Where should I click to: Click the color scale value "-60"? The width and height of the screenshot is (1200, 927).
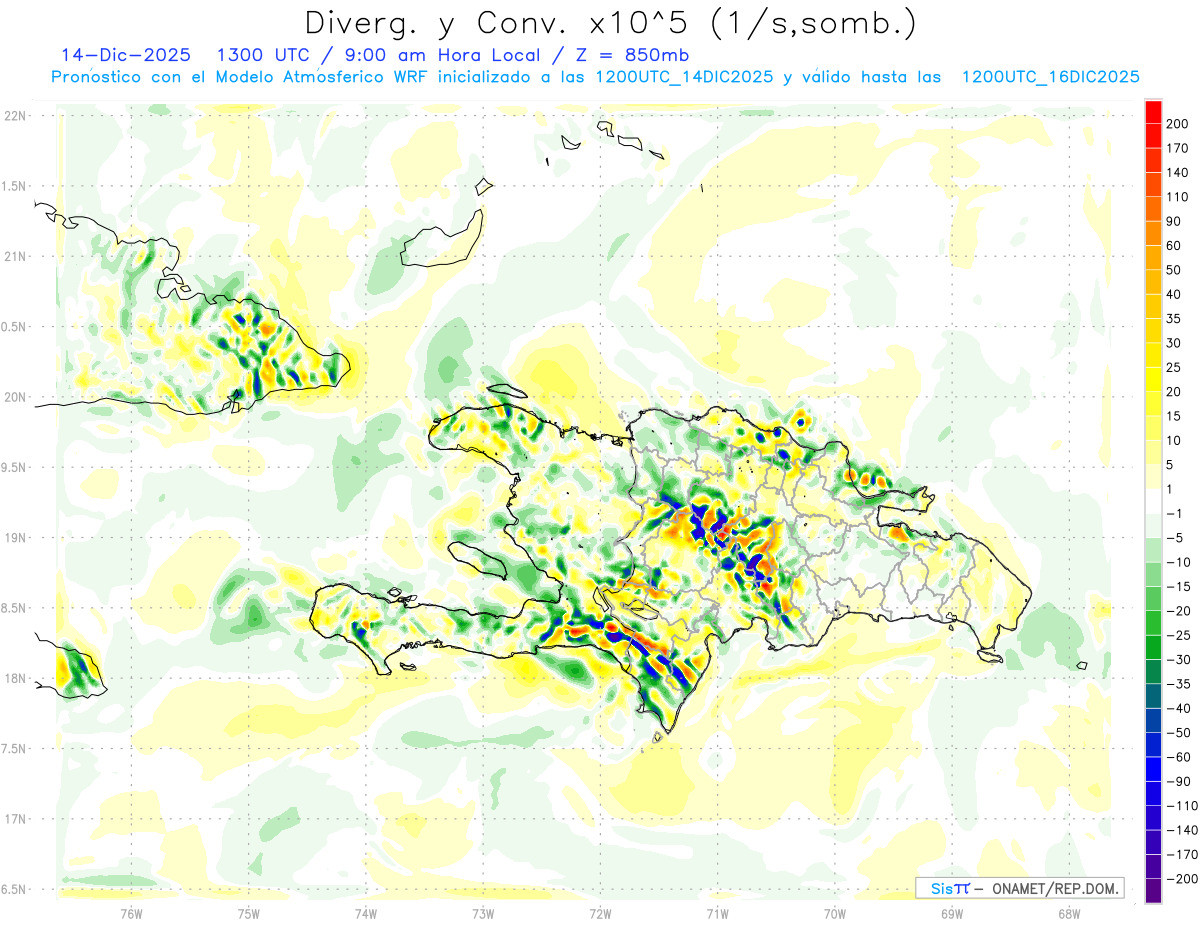(x=1181, y=758)
